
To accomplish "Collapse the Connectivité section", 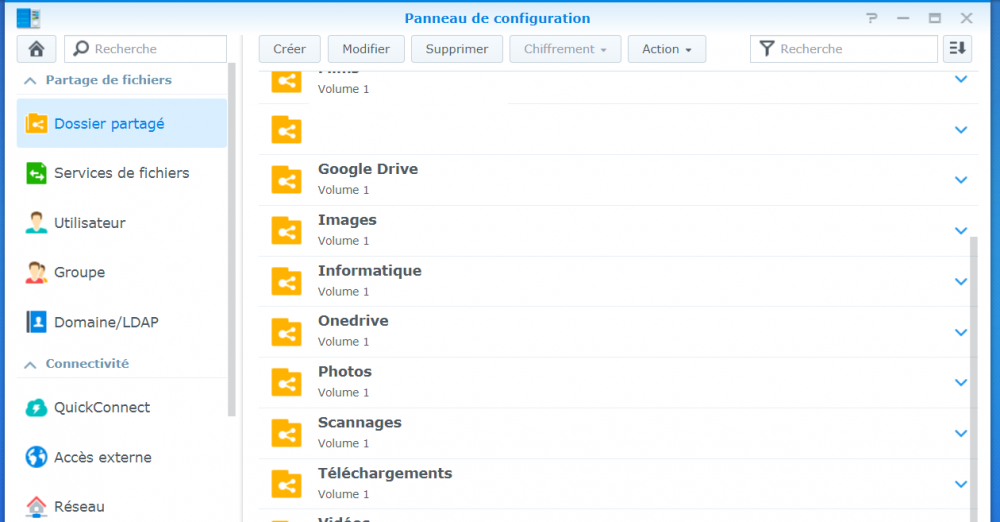I will (x=31, y=364).
